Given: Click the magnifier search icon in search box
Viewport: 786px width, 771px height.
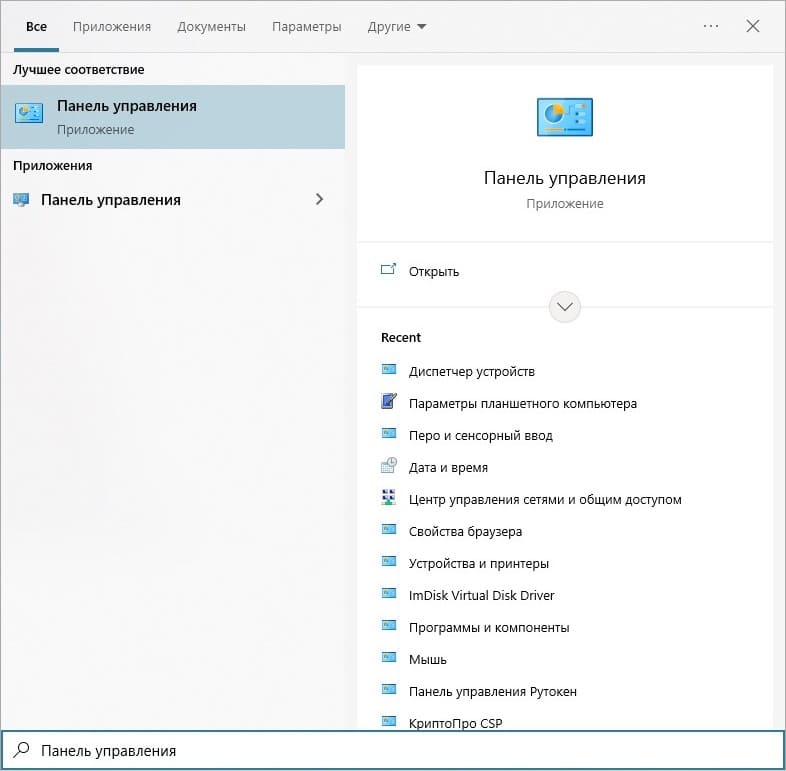Looking at the screenshot, I should coord(21,750).
